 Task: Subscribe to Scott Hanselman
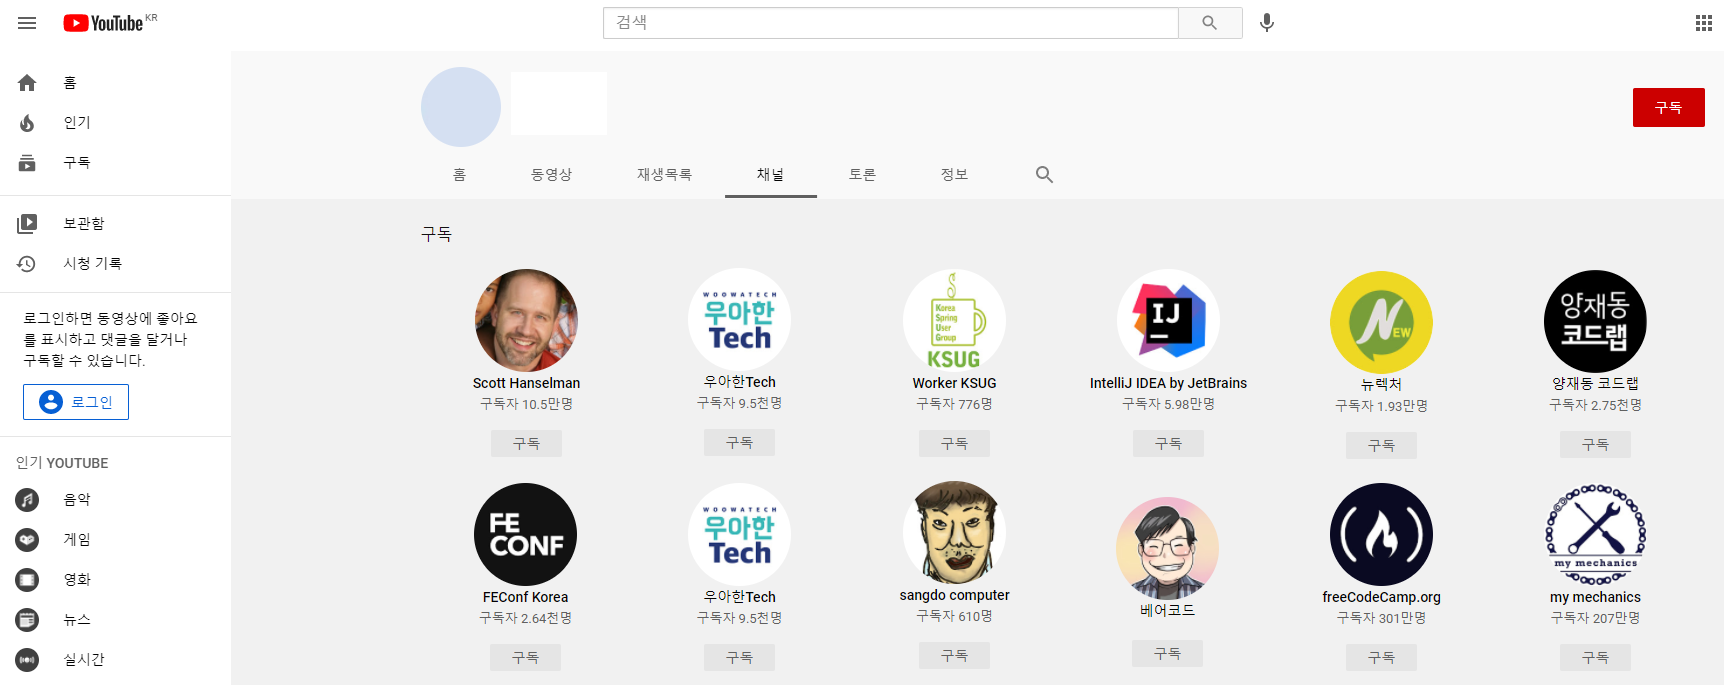(526, 444)
